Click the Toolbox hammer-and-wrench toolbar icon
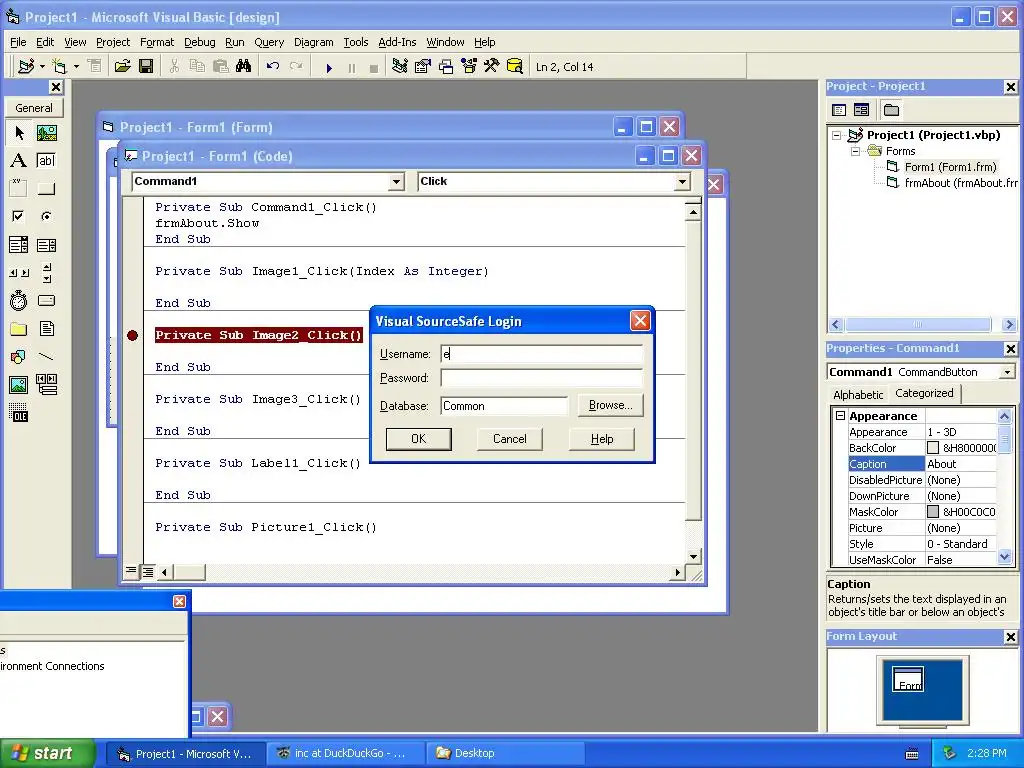 click(x=491, y=67)
